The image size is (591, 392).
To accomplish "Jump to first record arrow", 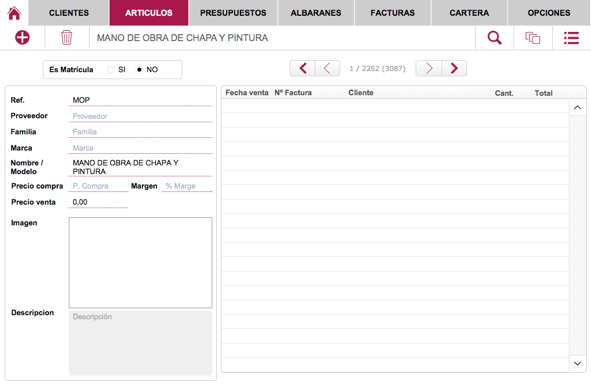I will 303,68.
